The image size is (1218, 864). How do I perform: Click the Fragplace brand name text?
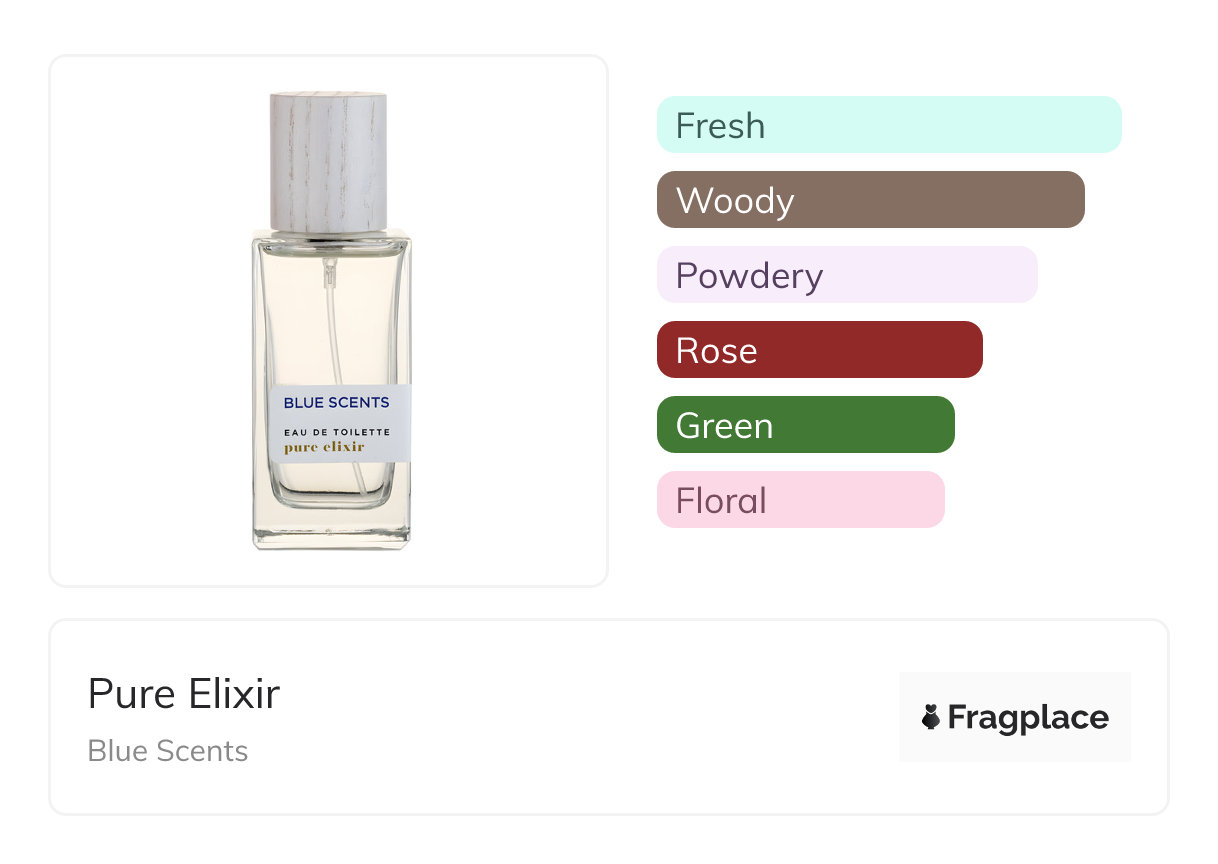1028,718
